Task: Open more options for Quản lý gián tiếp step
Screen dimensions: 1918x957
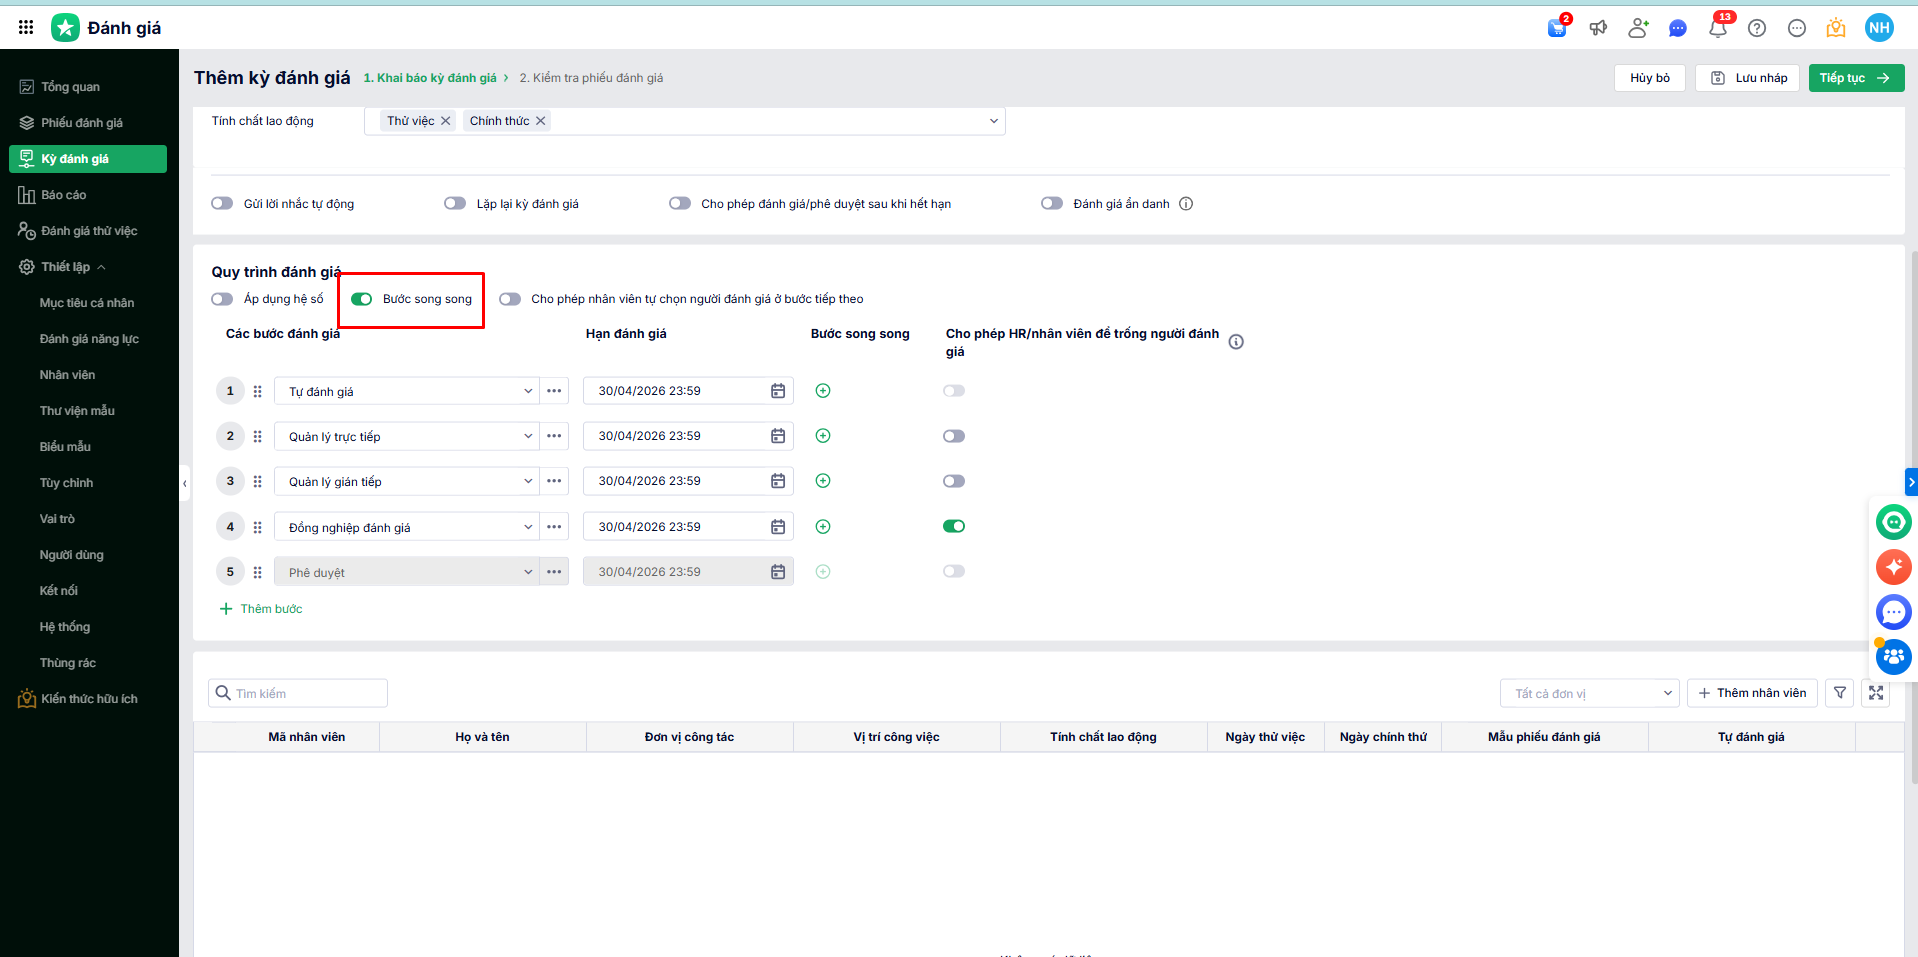Action: (554, 481)
